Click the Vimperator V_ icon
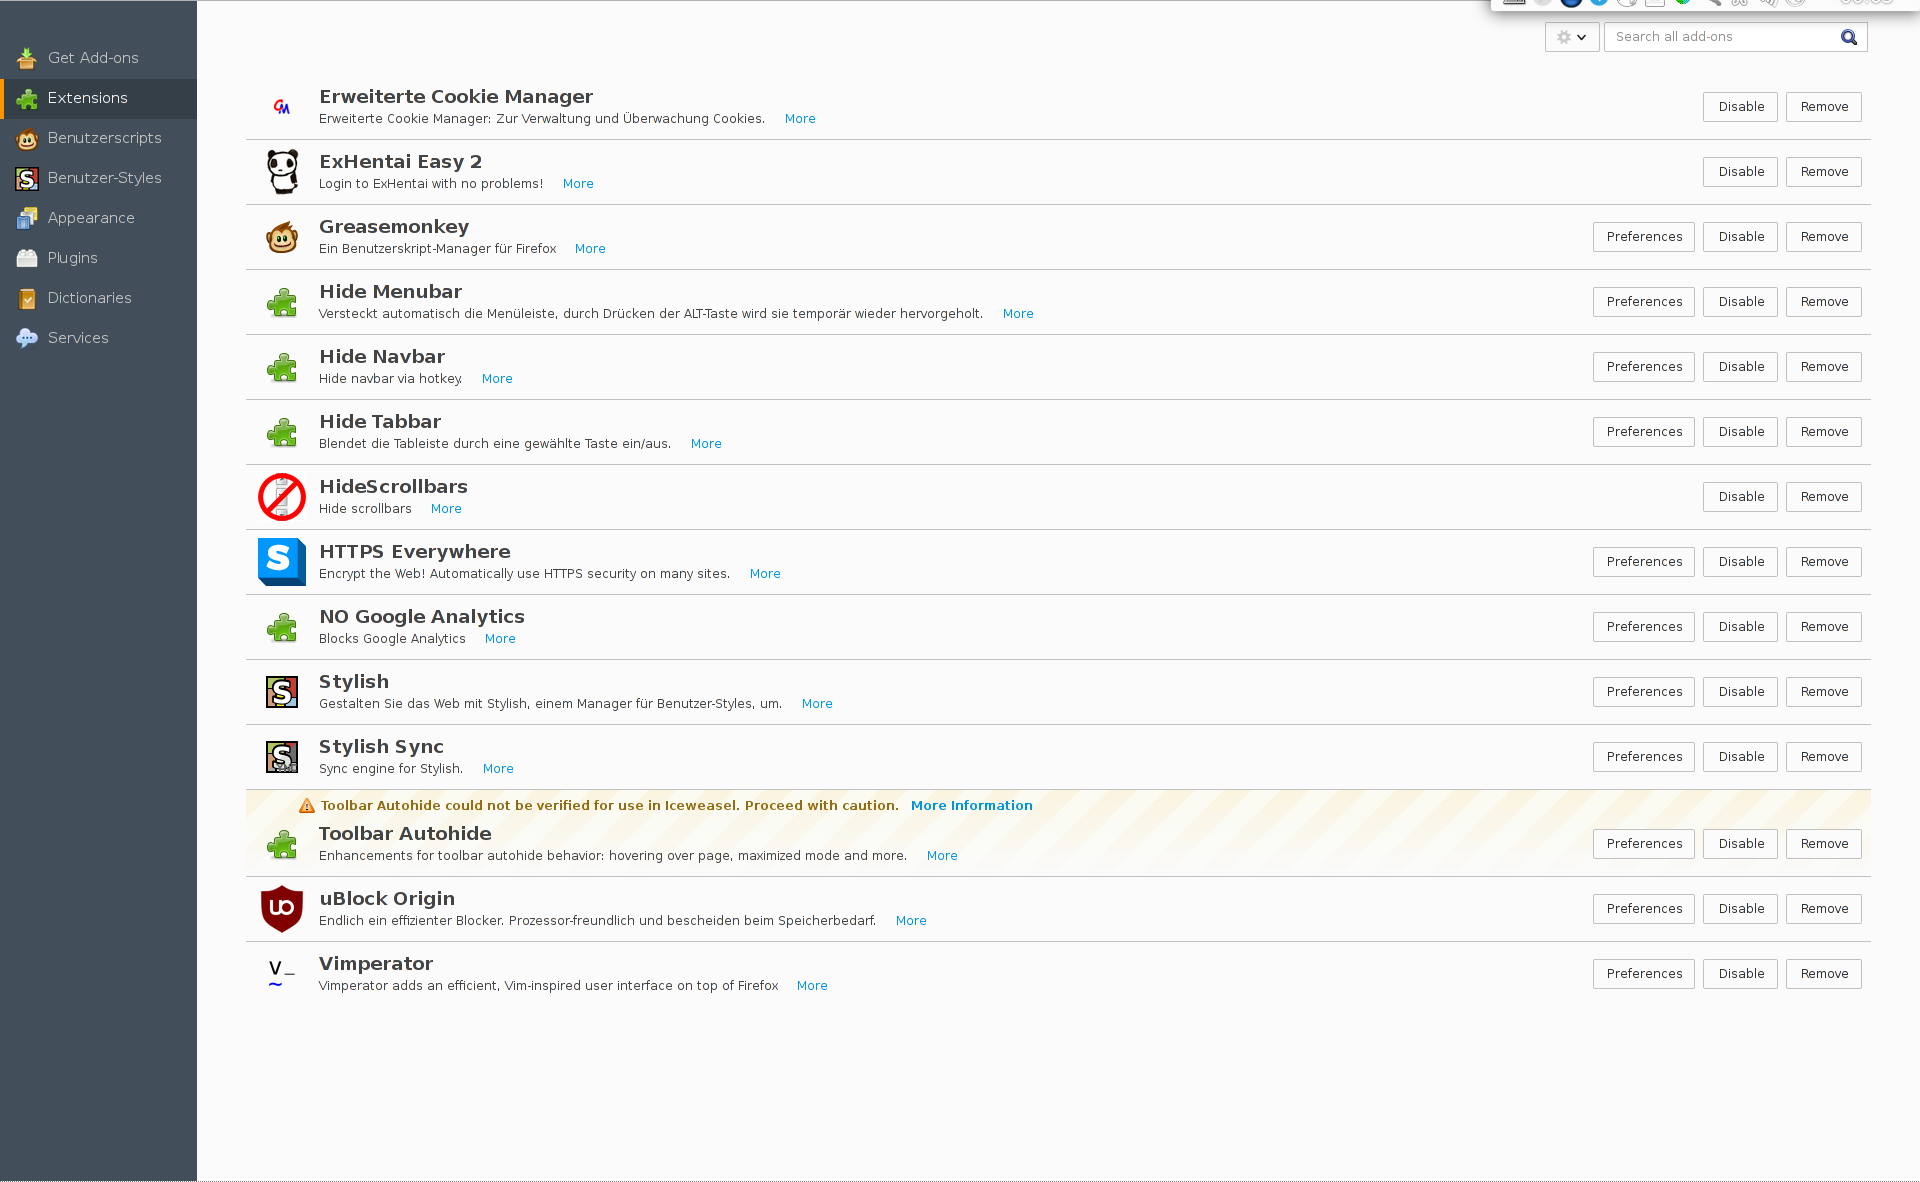The width and height of the screenshot is (1920, 1182). (281, 974)
